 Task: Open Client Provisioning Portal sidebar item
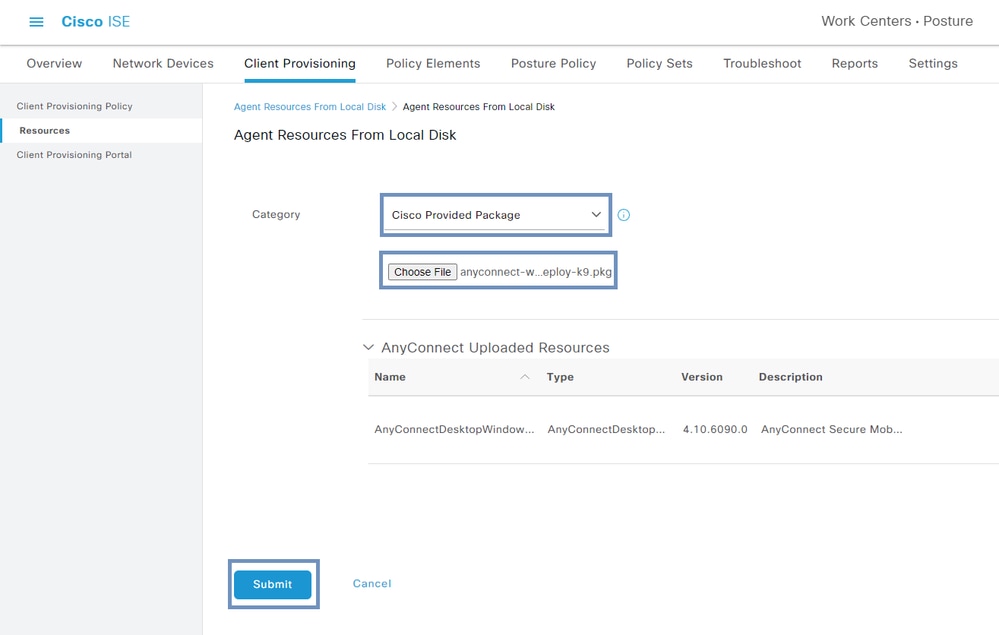tap(74, 155)
